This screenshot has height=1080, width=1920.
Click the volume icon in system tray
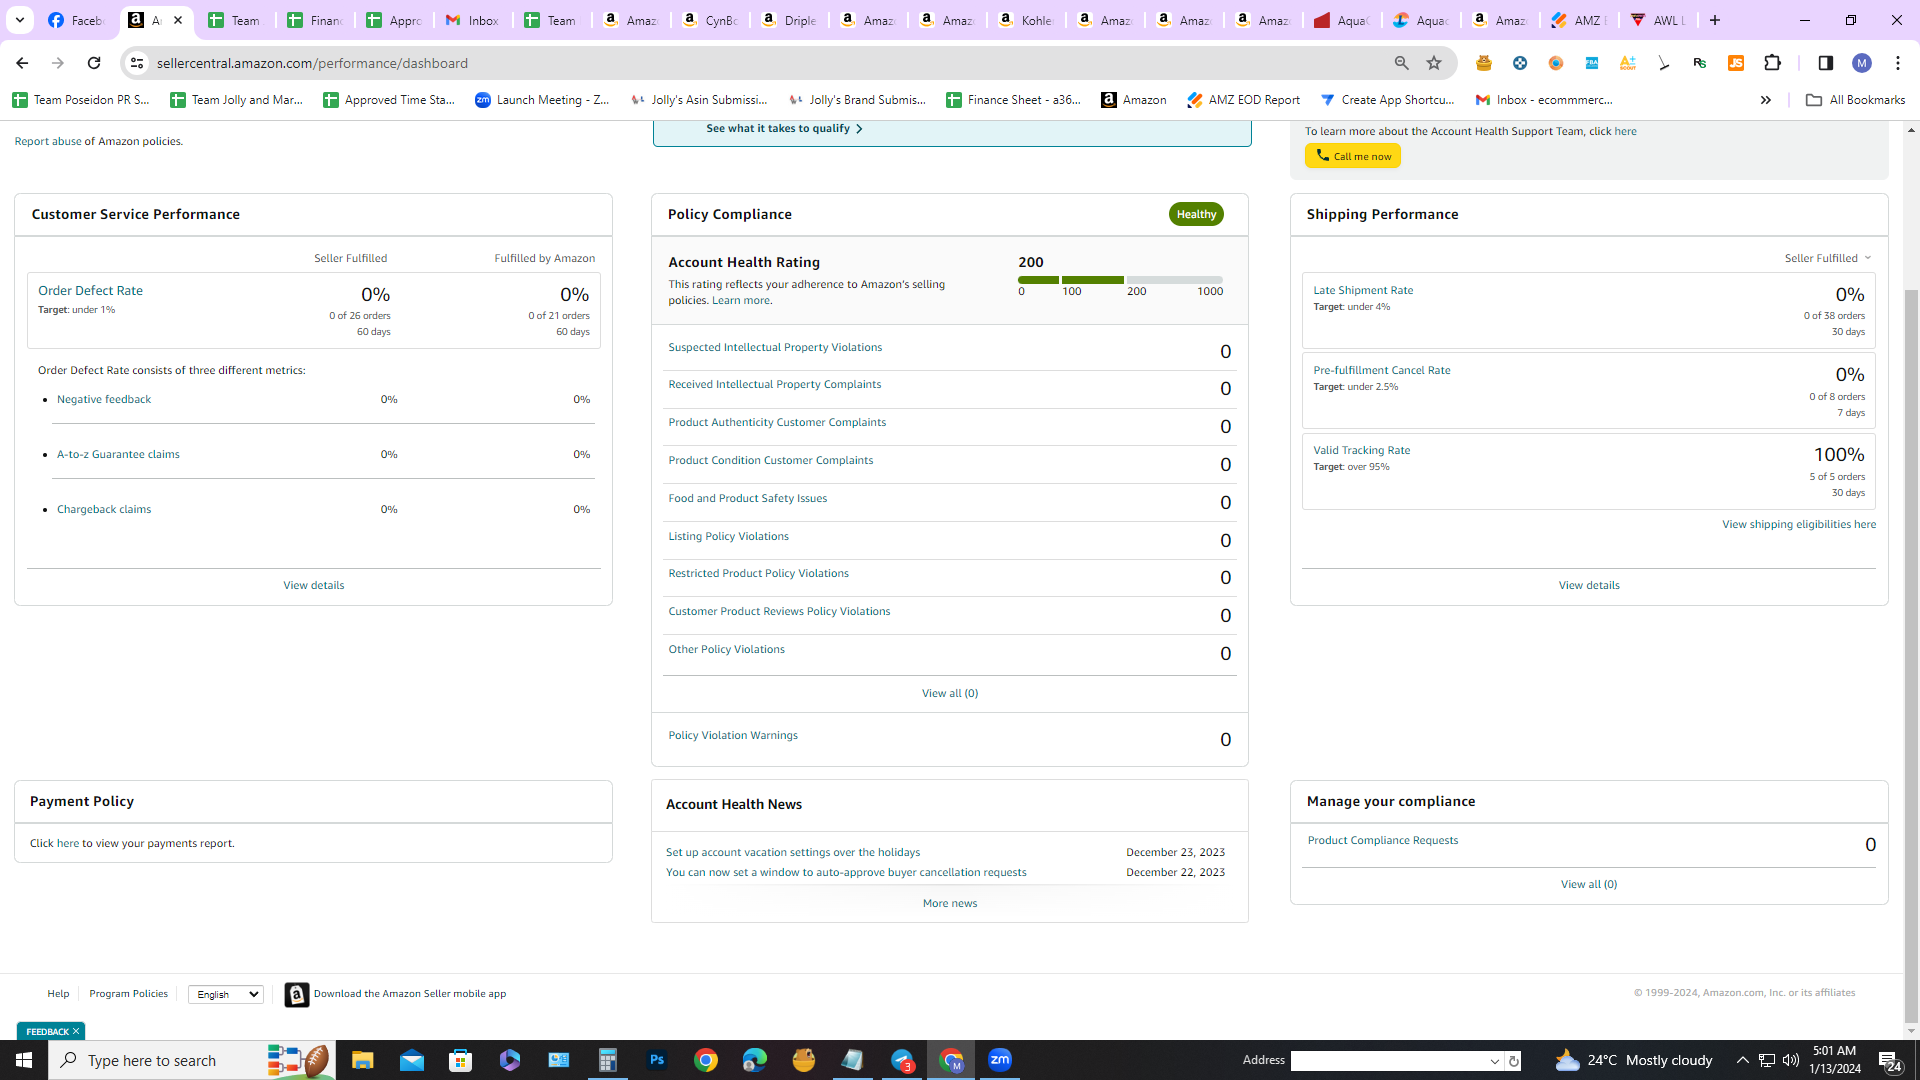point(1791,1060)
